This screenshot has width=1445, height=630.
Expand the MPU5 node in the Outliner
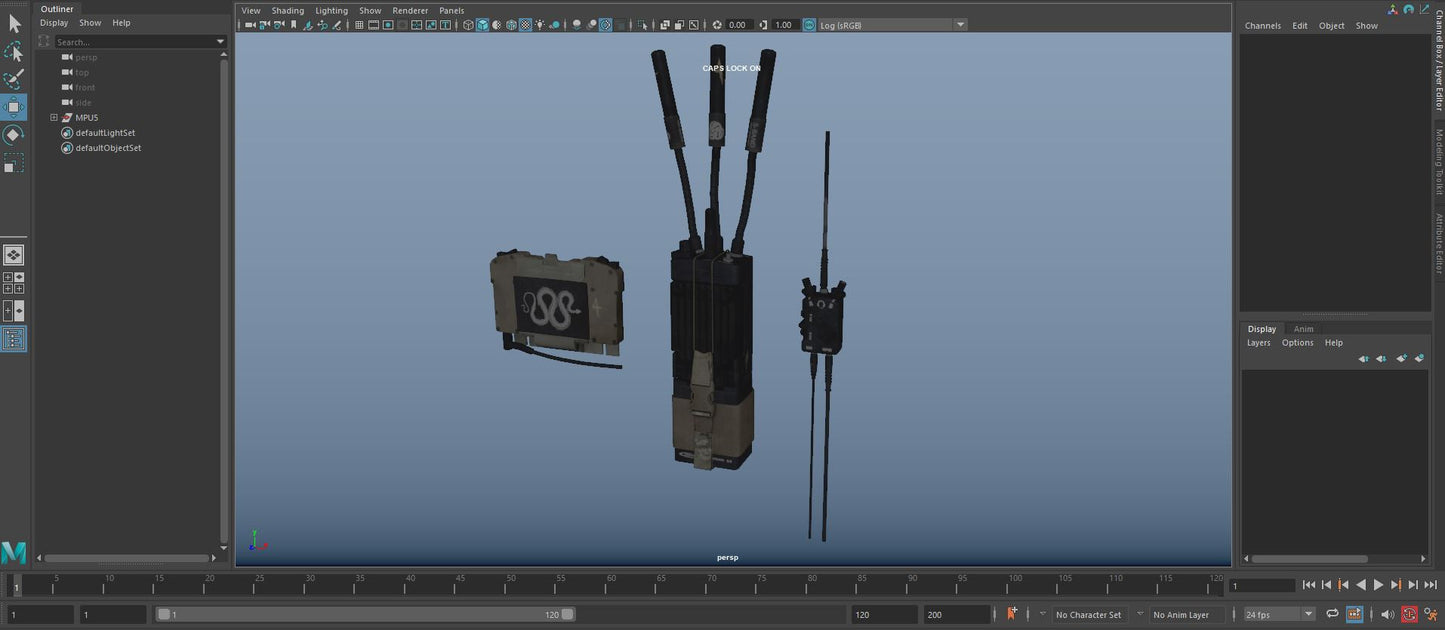(x=53, y=117)
